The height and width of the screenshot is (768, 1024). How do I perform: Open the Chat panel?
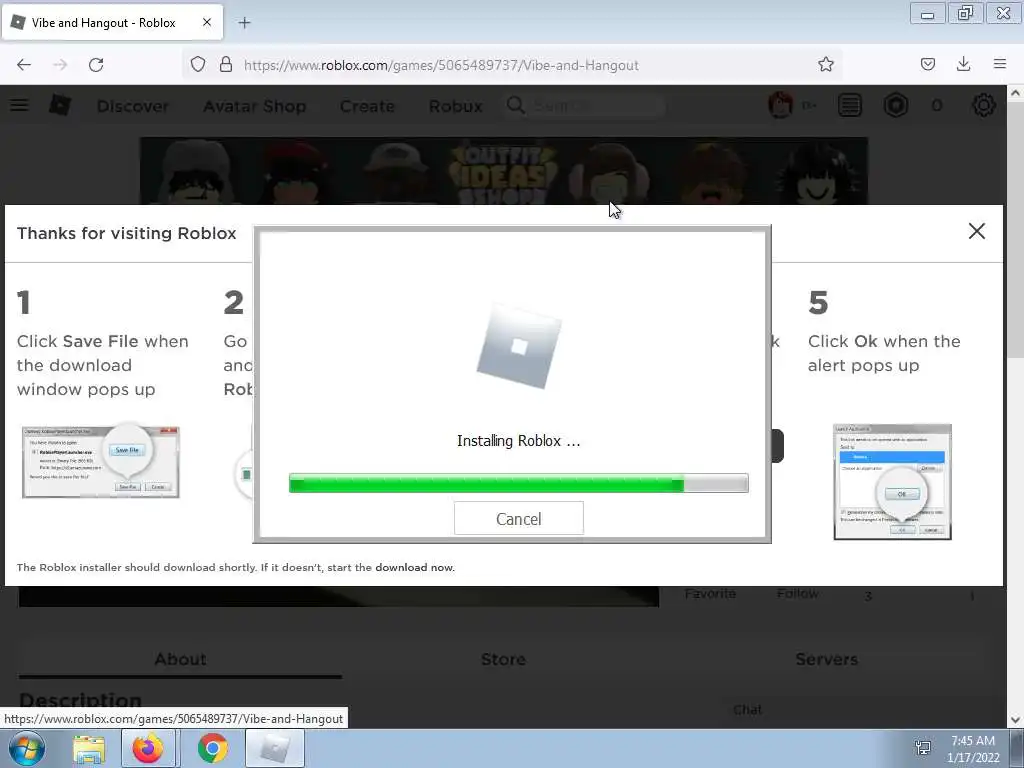coord(747,710)
